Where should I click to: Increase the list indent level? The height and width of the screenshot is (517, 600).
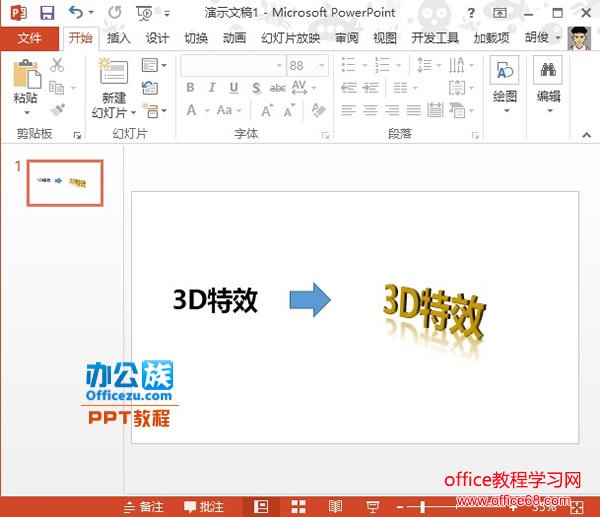tap(370, 88)
